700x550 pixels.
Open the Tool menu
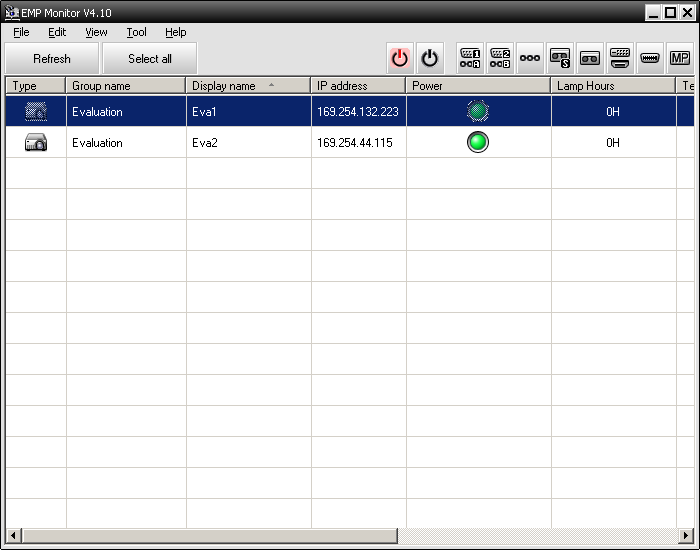136,32
